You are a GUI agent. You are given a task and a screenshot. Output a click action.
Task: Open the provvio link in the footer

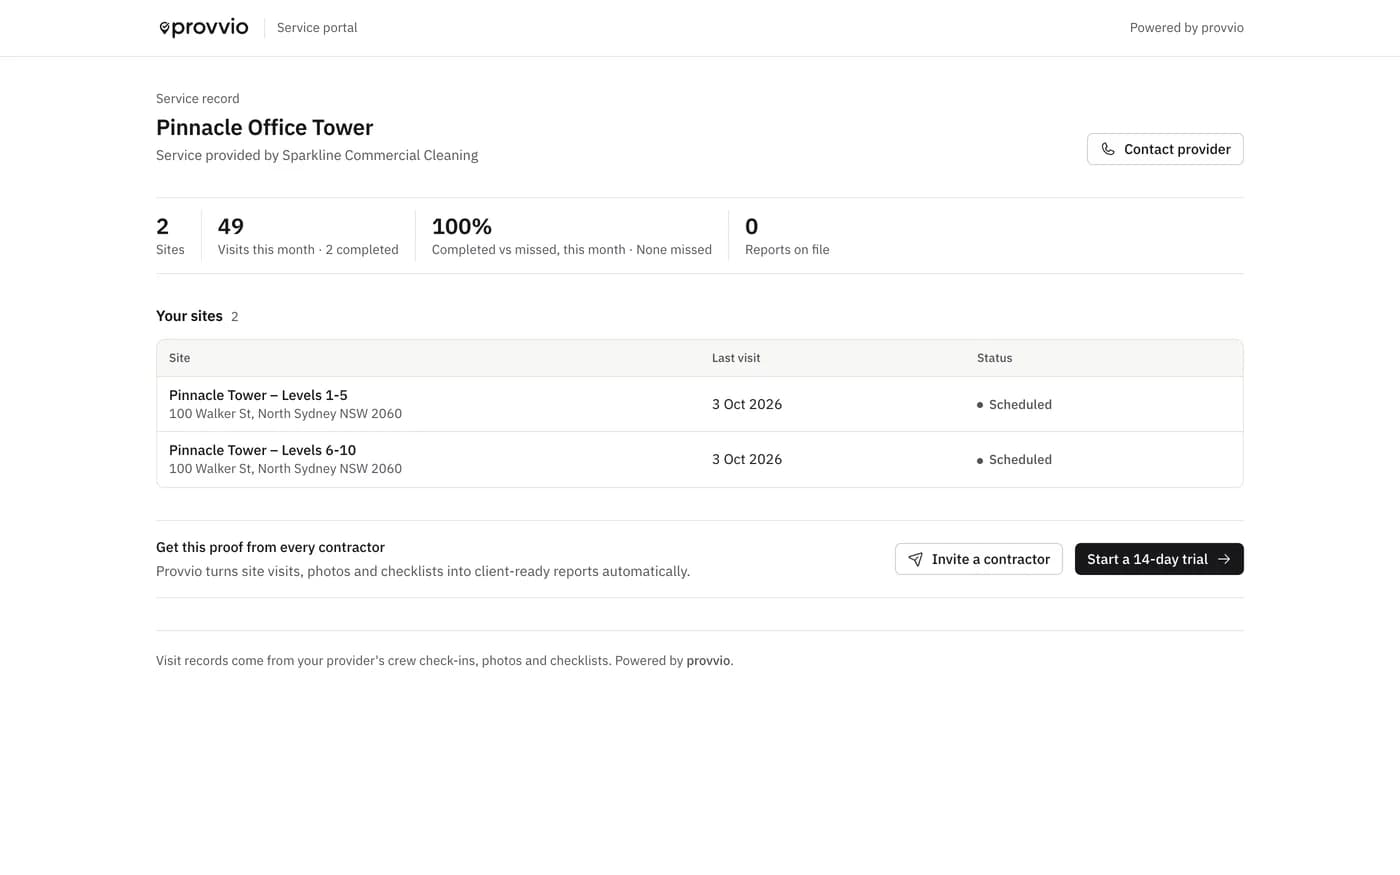point(708,661)
